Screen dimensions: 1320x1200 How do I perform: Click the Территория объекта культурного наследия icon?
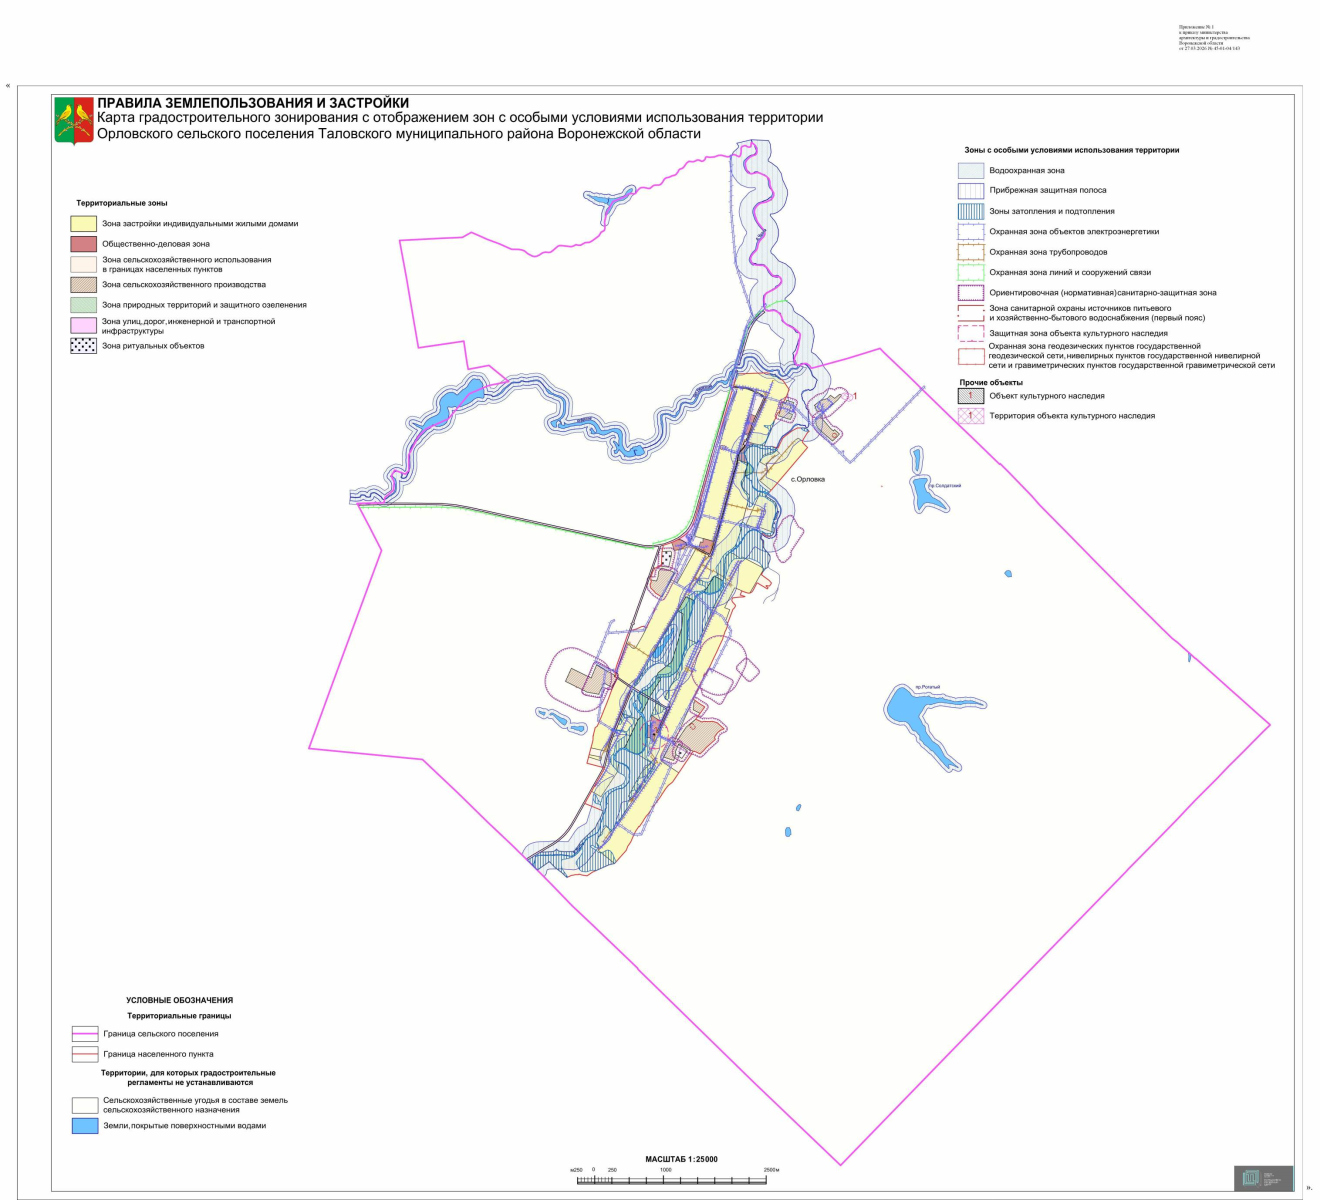(971, 416)
